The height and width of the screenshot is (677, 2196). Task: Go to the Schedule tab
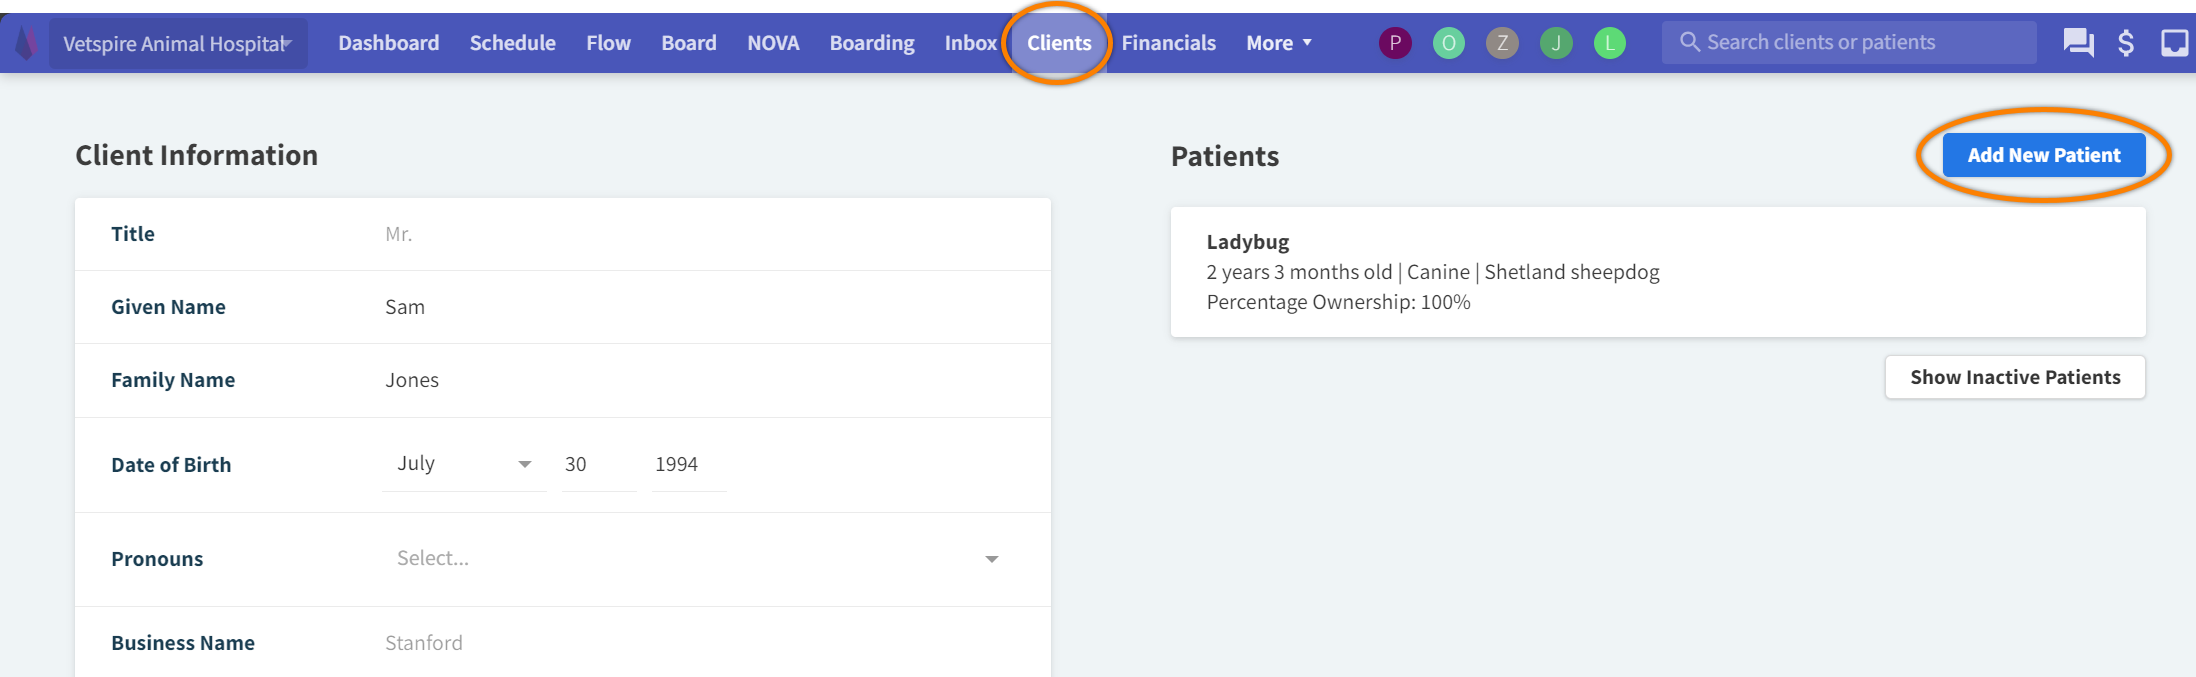point(512,43)
